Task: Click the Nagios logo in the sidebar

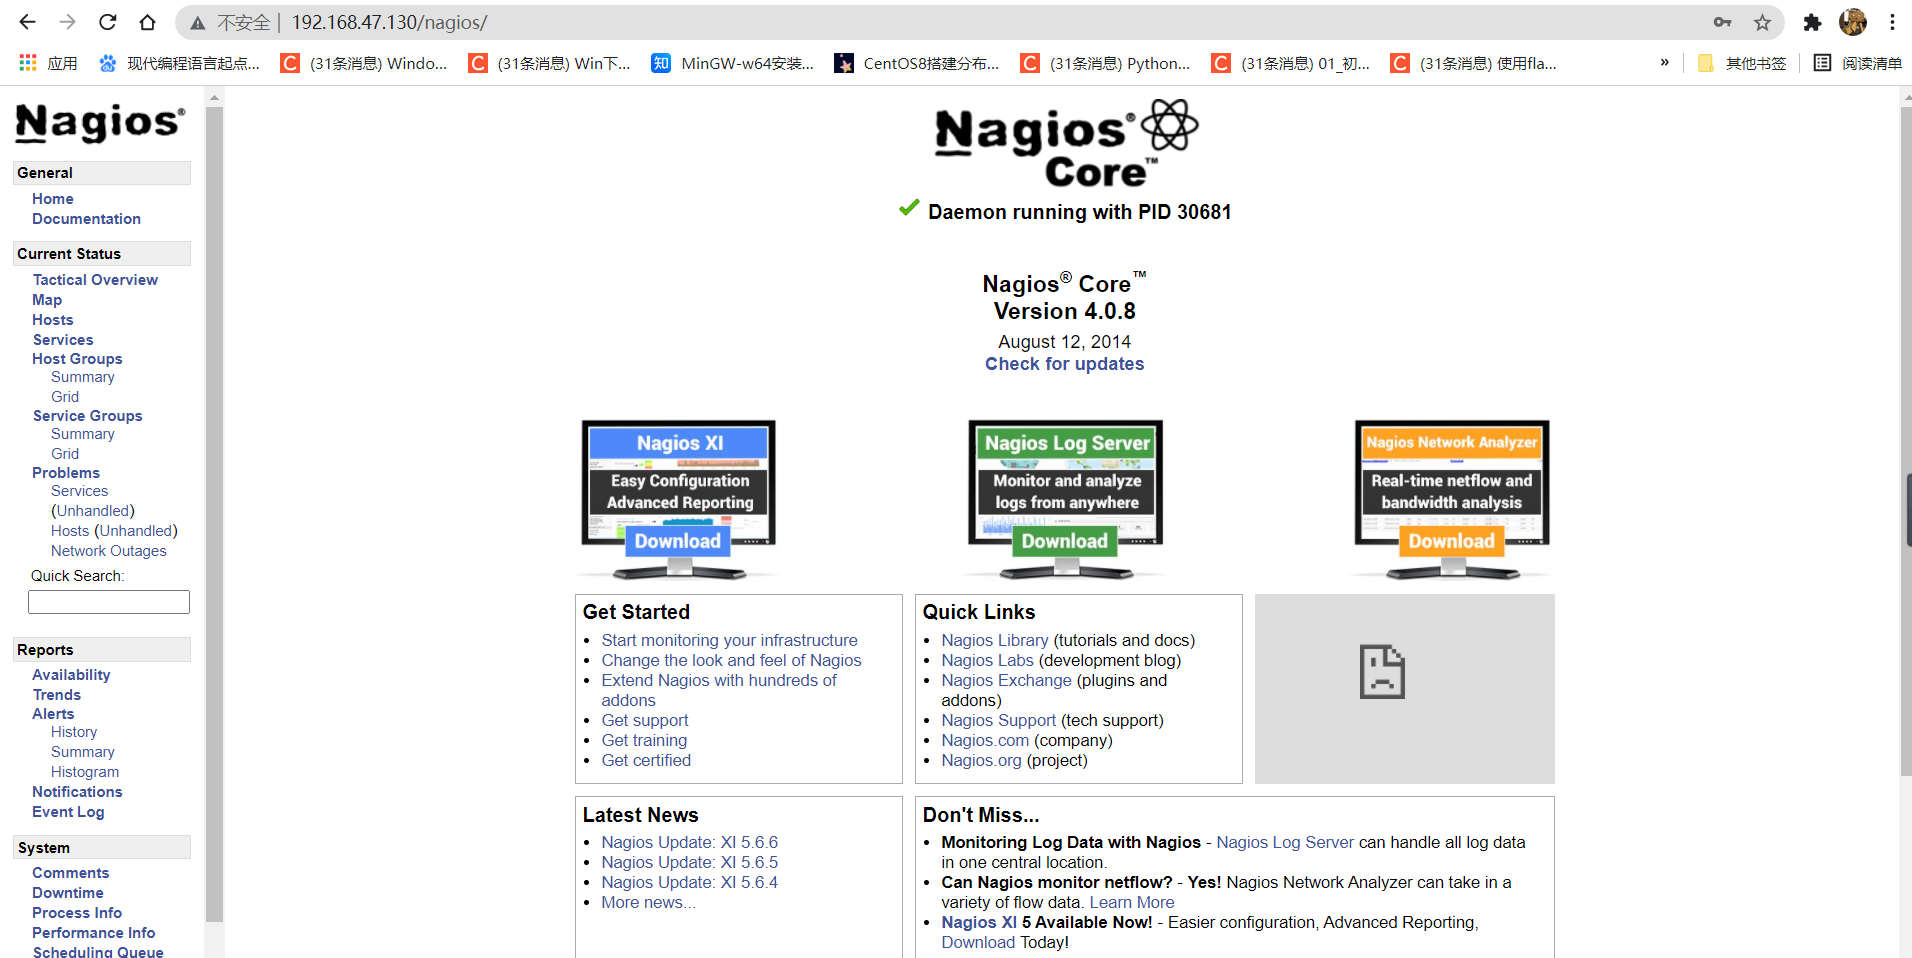Action: tap(100, 123)
